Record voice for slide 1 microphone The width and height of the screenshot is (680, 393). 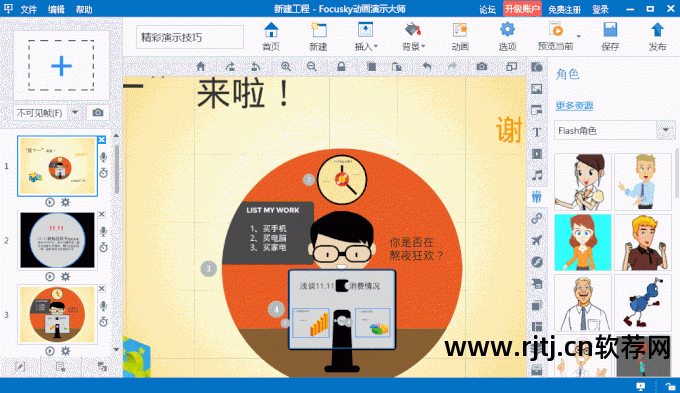pyautogui.click(x=103, y=157)
